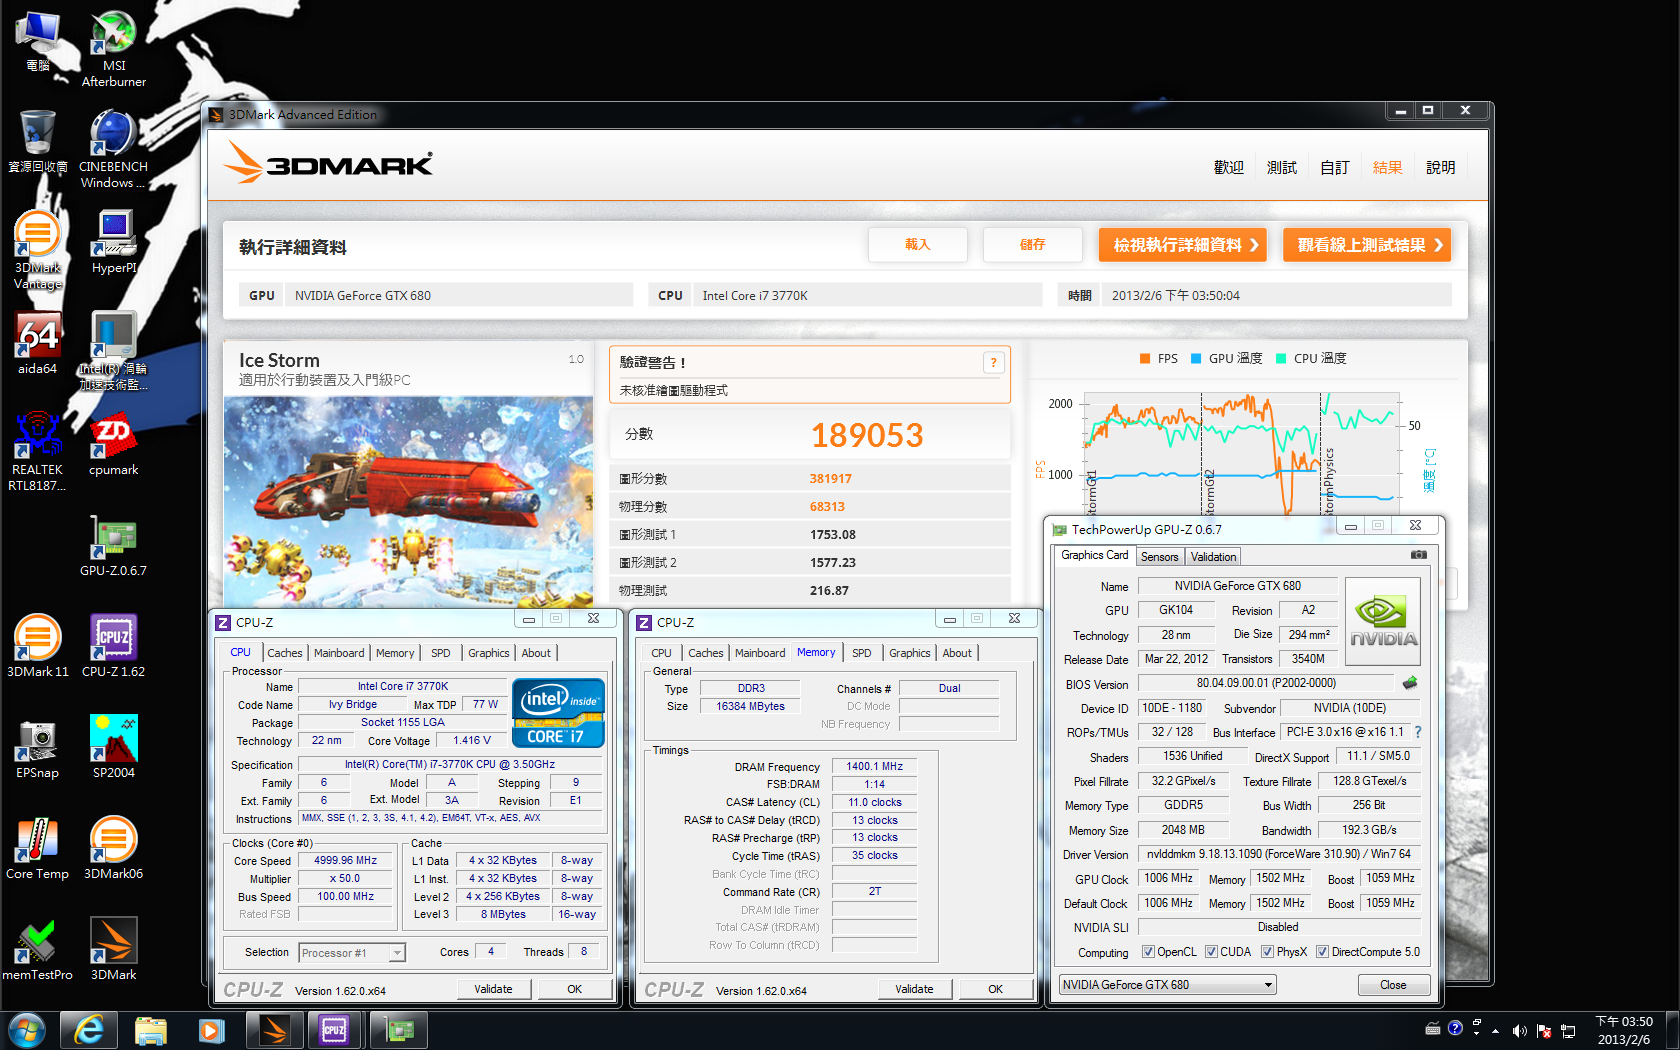Open Graphics tab in right CPU-Z window
This screenshot has width=1680, height=1050.
tap(909, 653)
